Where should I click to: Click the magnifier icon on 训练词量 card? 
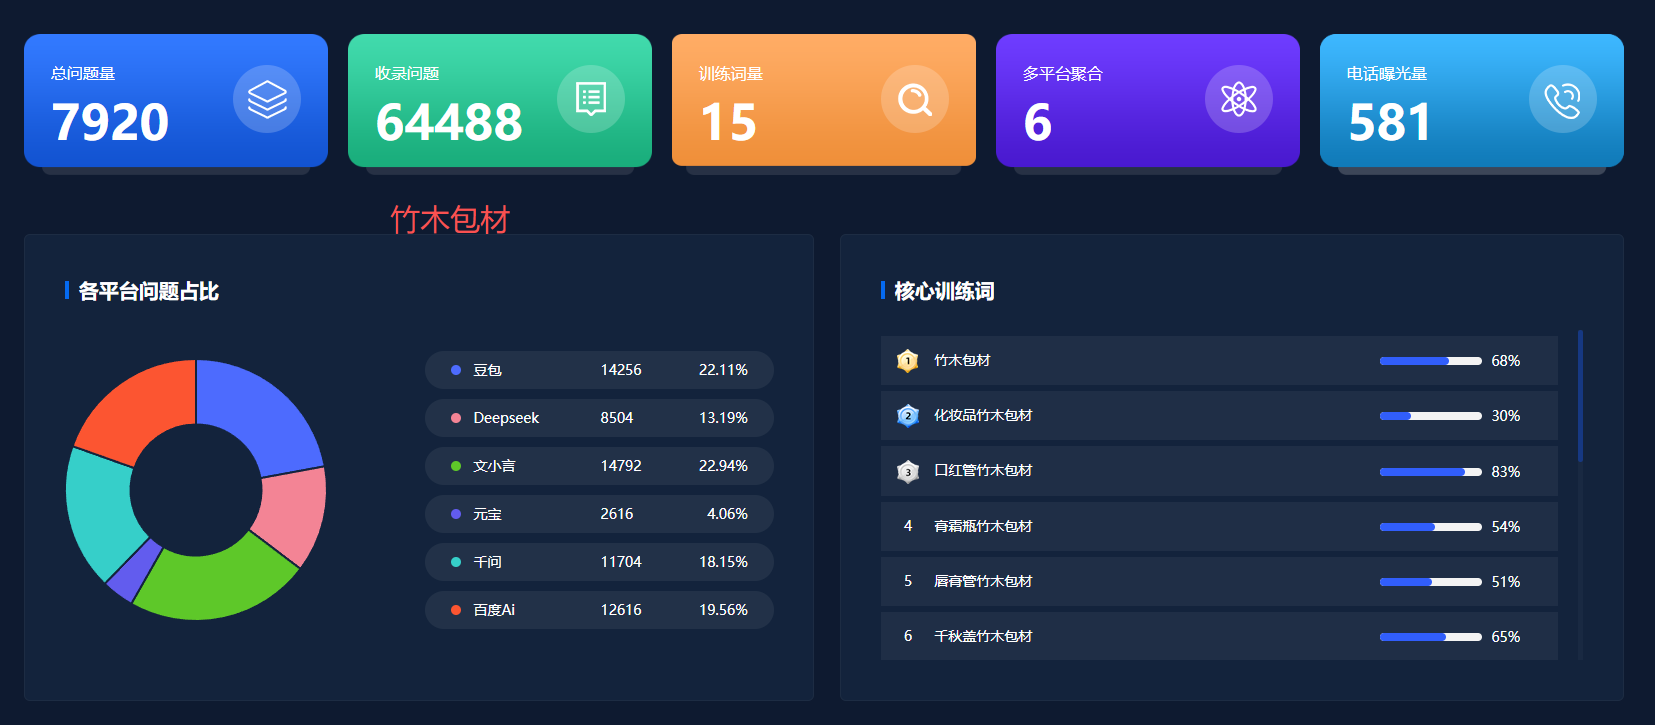pyautogui.click(x=915, y=99)
